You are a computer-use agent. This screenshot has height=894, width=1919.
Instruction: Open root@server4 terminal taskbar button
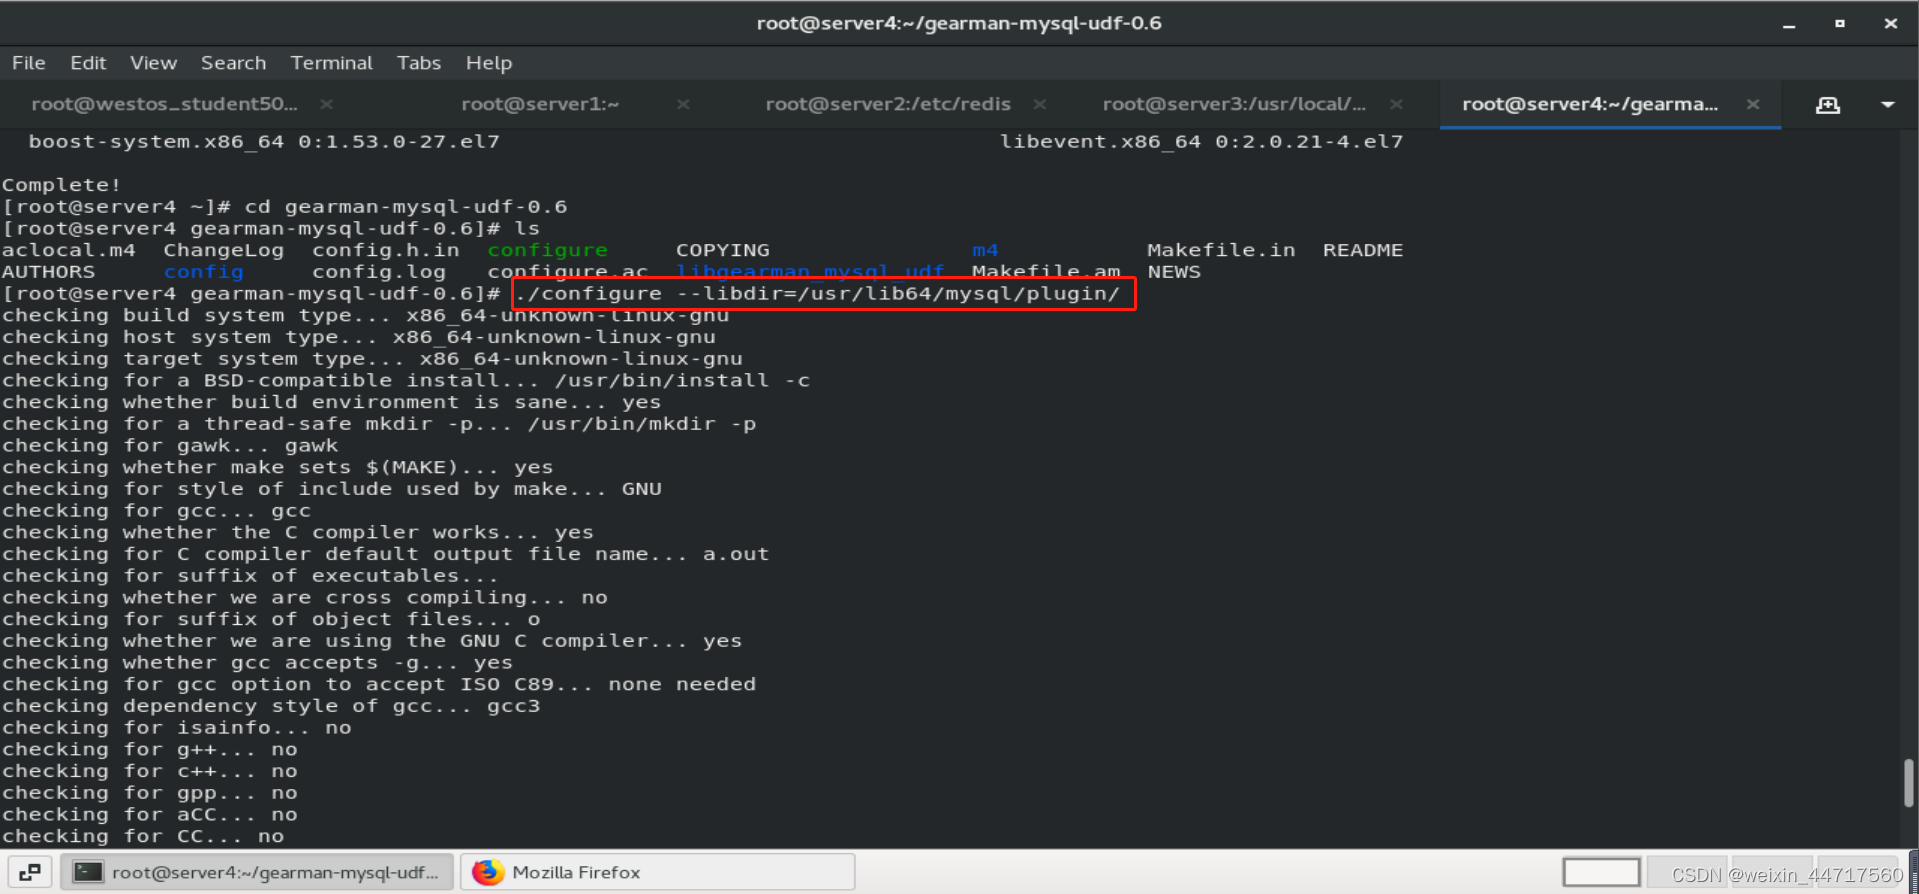(x=258, y=872)
